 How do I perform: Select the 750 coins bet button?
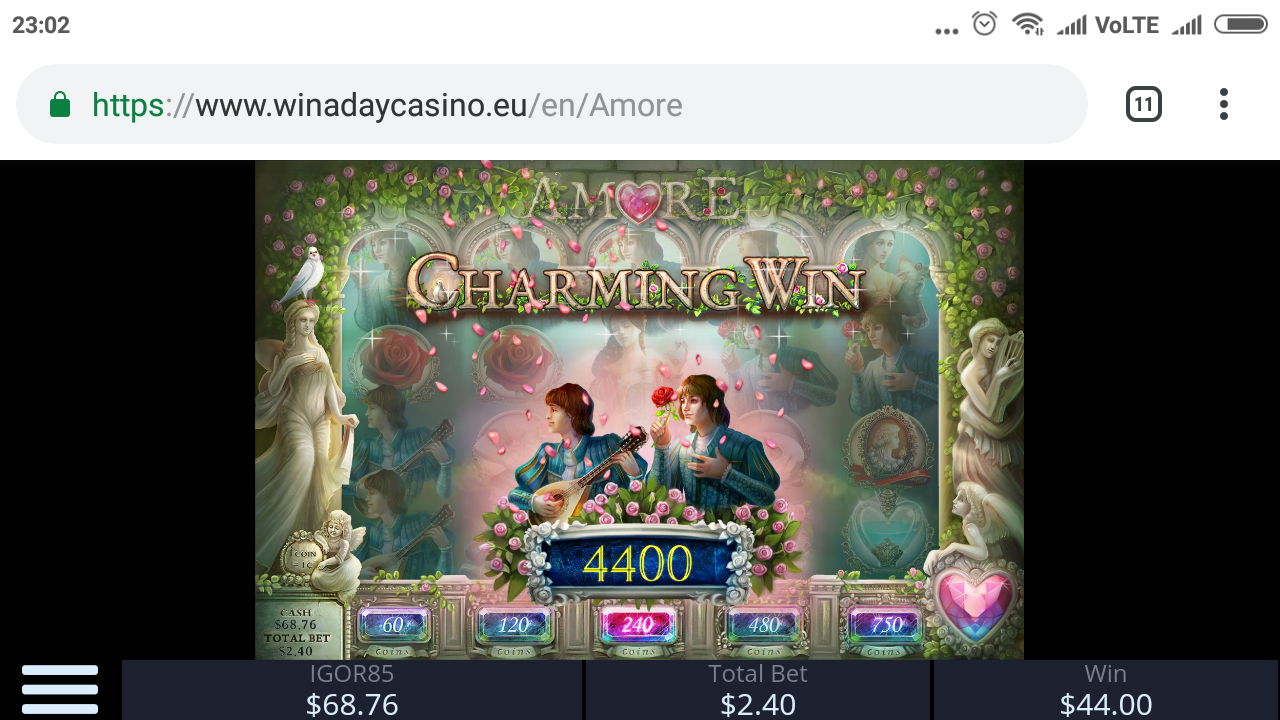coord(886,625)
